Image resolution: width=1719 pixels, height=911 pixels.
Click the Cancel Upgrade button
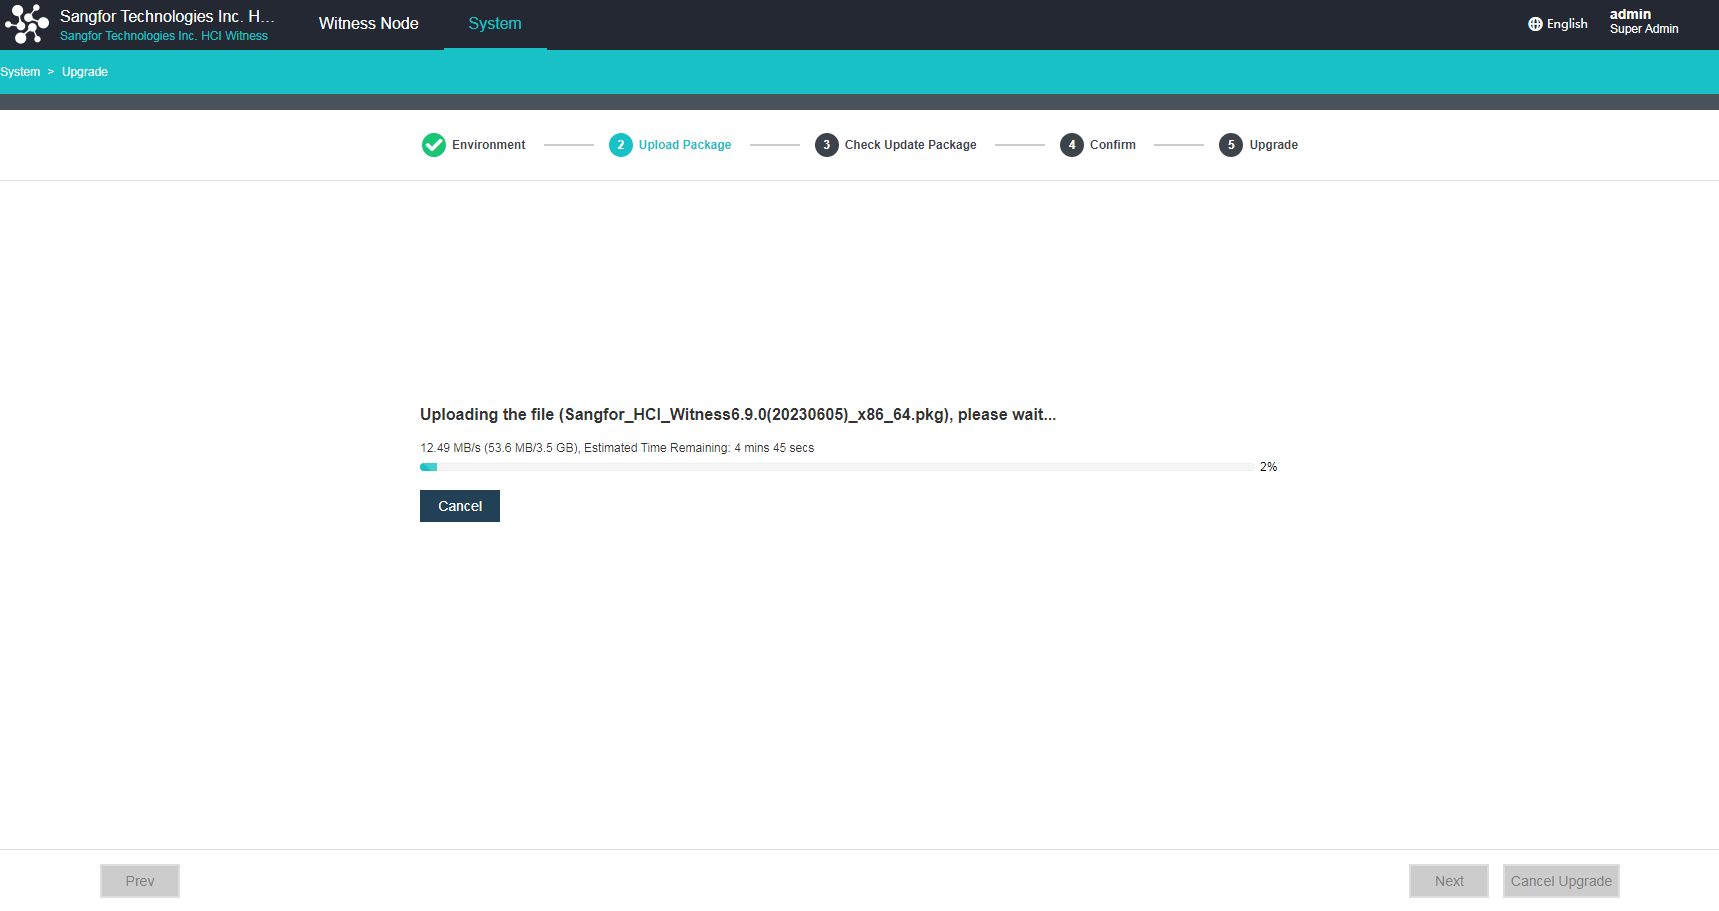1561,880
